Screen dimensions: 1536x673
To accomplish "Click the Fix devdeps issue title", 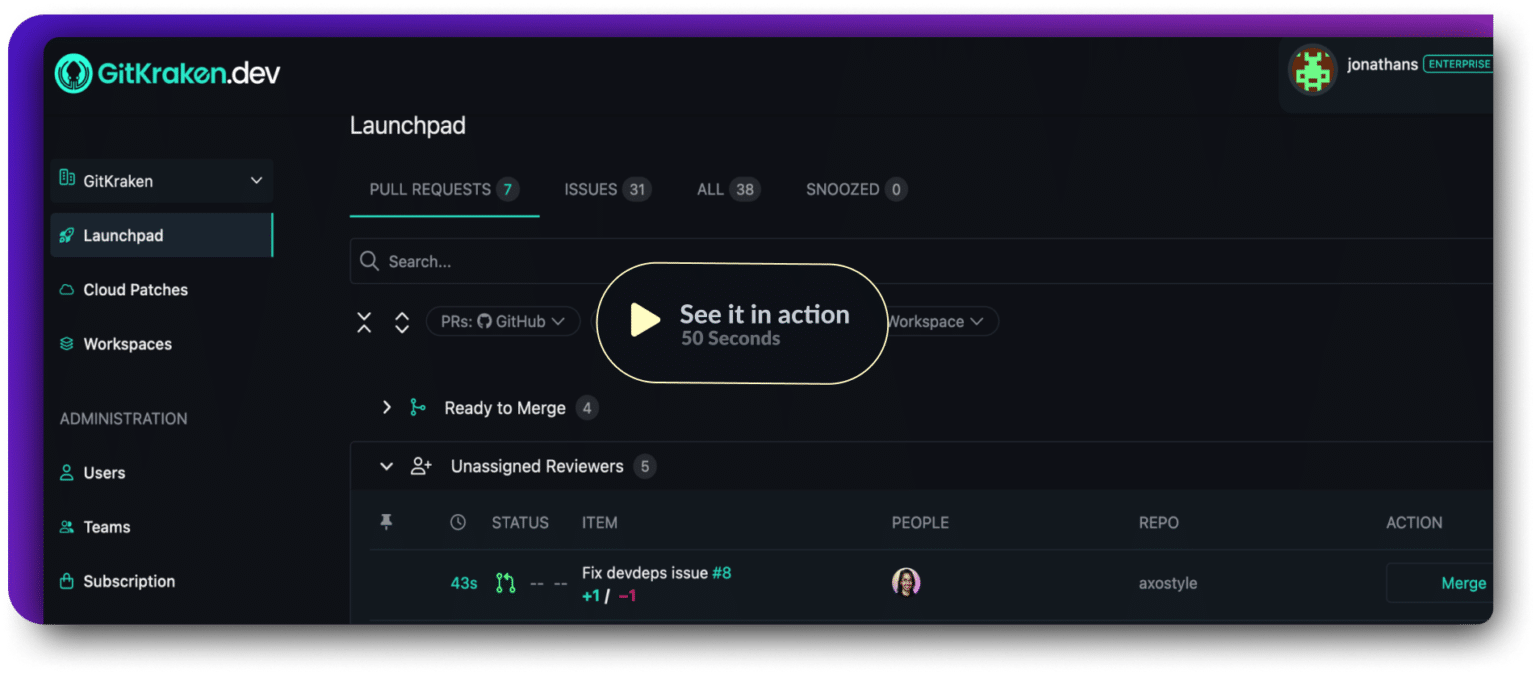I will point(645,573).
